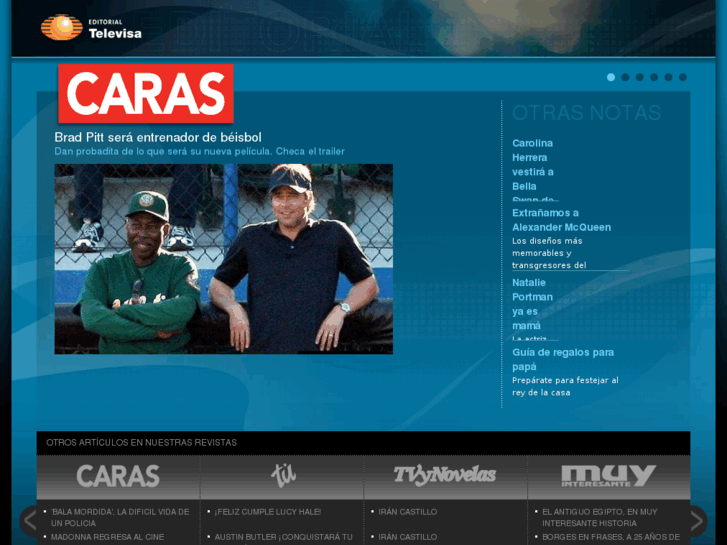This screenshot has width=727, height=545.
Task: Open headline Brad Pitt será entrenador de béisbol
Action: coord(158,137)
